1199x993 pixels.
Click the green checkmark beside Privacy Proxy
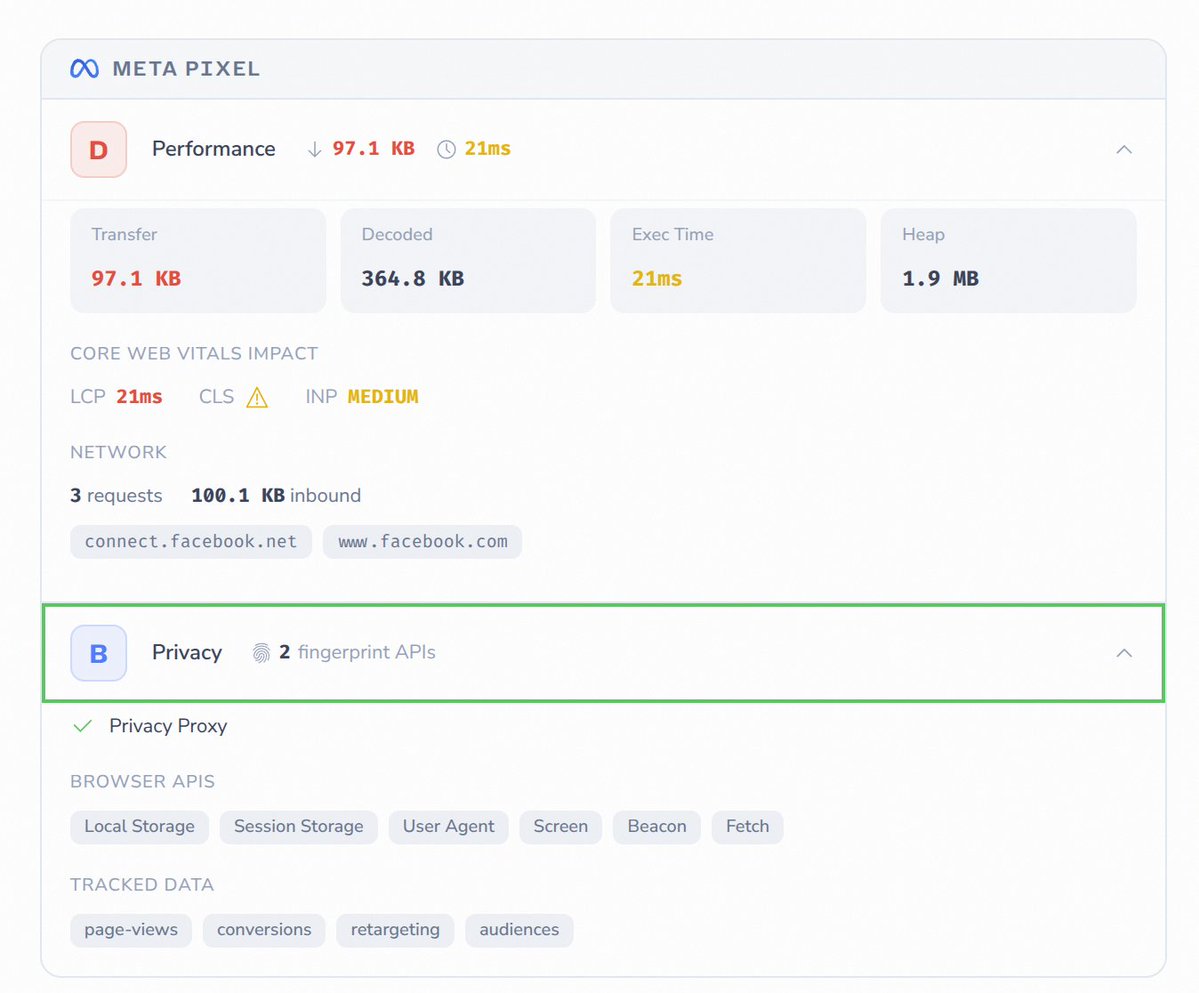pyautogui.click(x=83, y=725)
